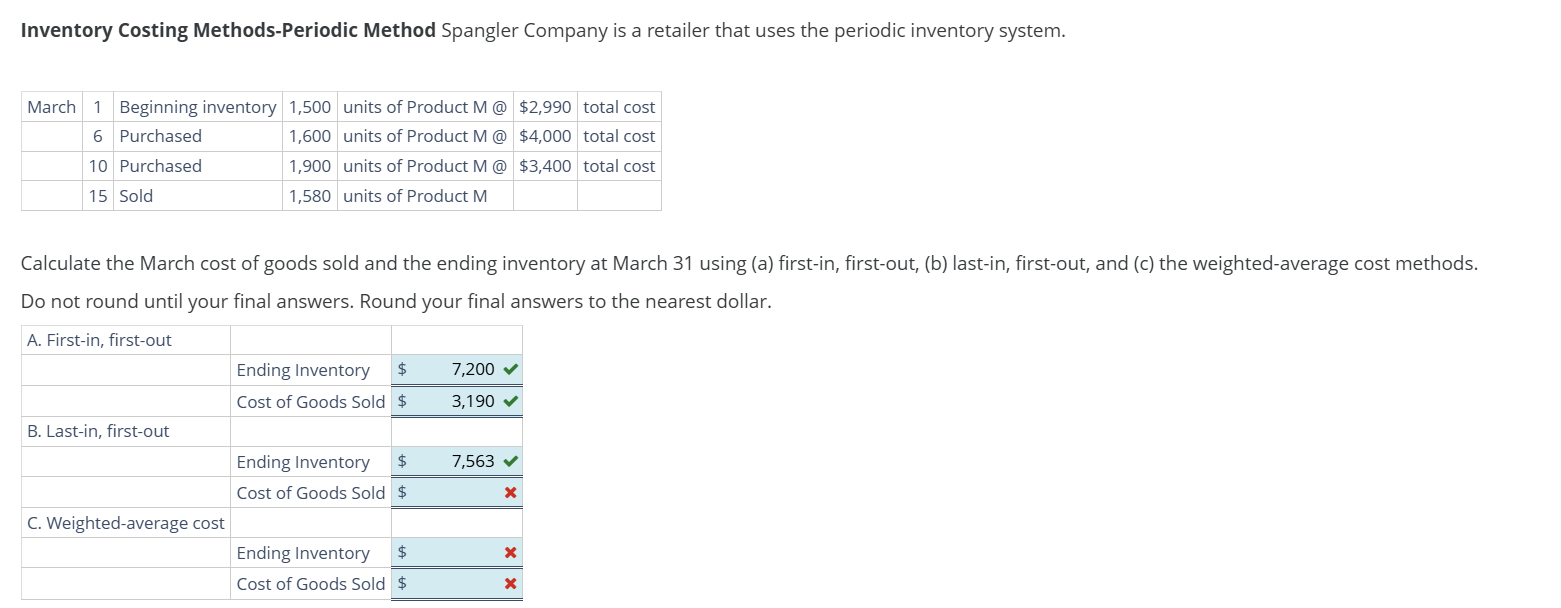Viewport: 1561px width, 608px height.
Task: Click the Sold row showing 1,580 units
Action: [135, 196]
